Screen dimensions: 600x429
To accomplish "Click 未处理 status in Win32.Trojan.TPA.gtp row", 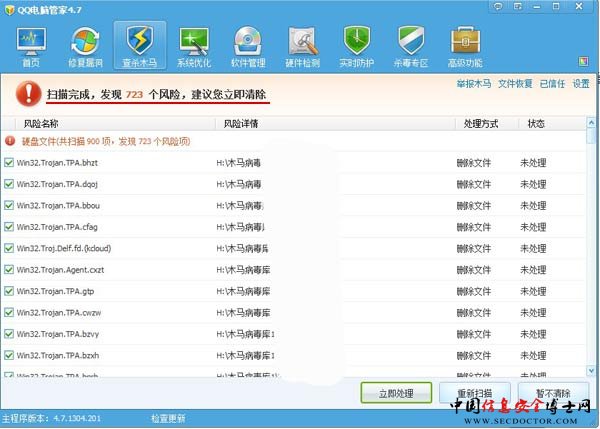I will click(x=533, y=291).
